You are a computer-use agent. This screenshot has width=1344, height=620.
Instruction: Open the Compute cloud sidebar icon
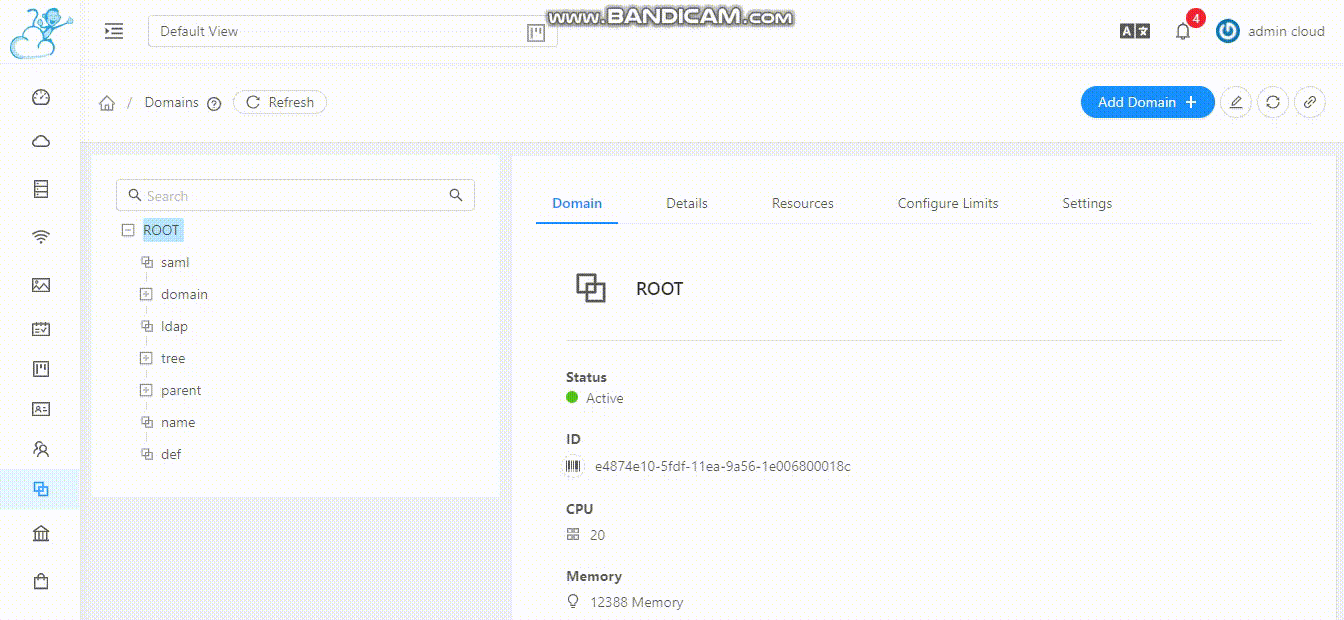41,141
